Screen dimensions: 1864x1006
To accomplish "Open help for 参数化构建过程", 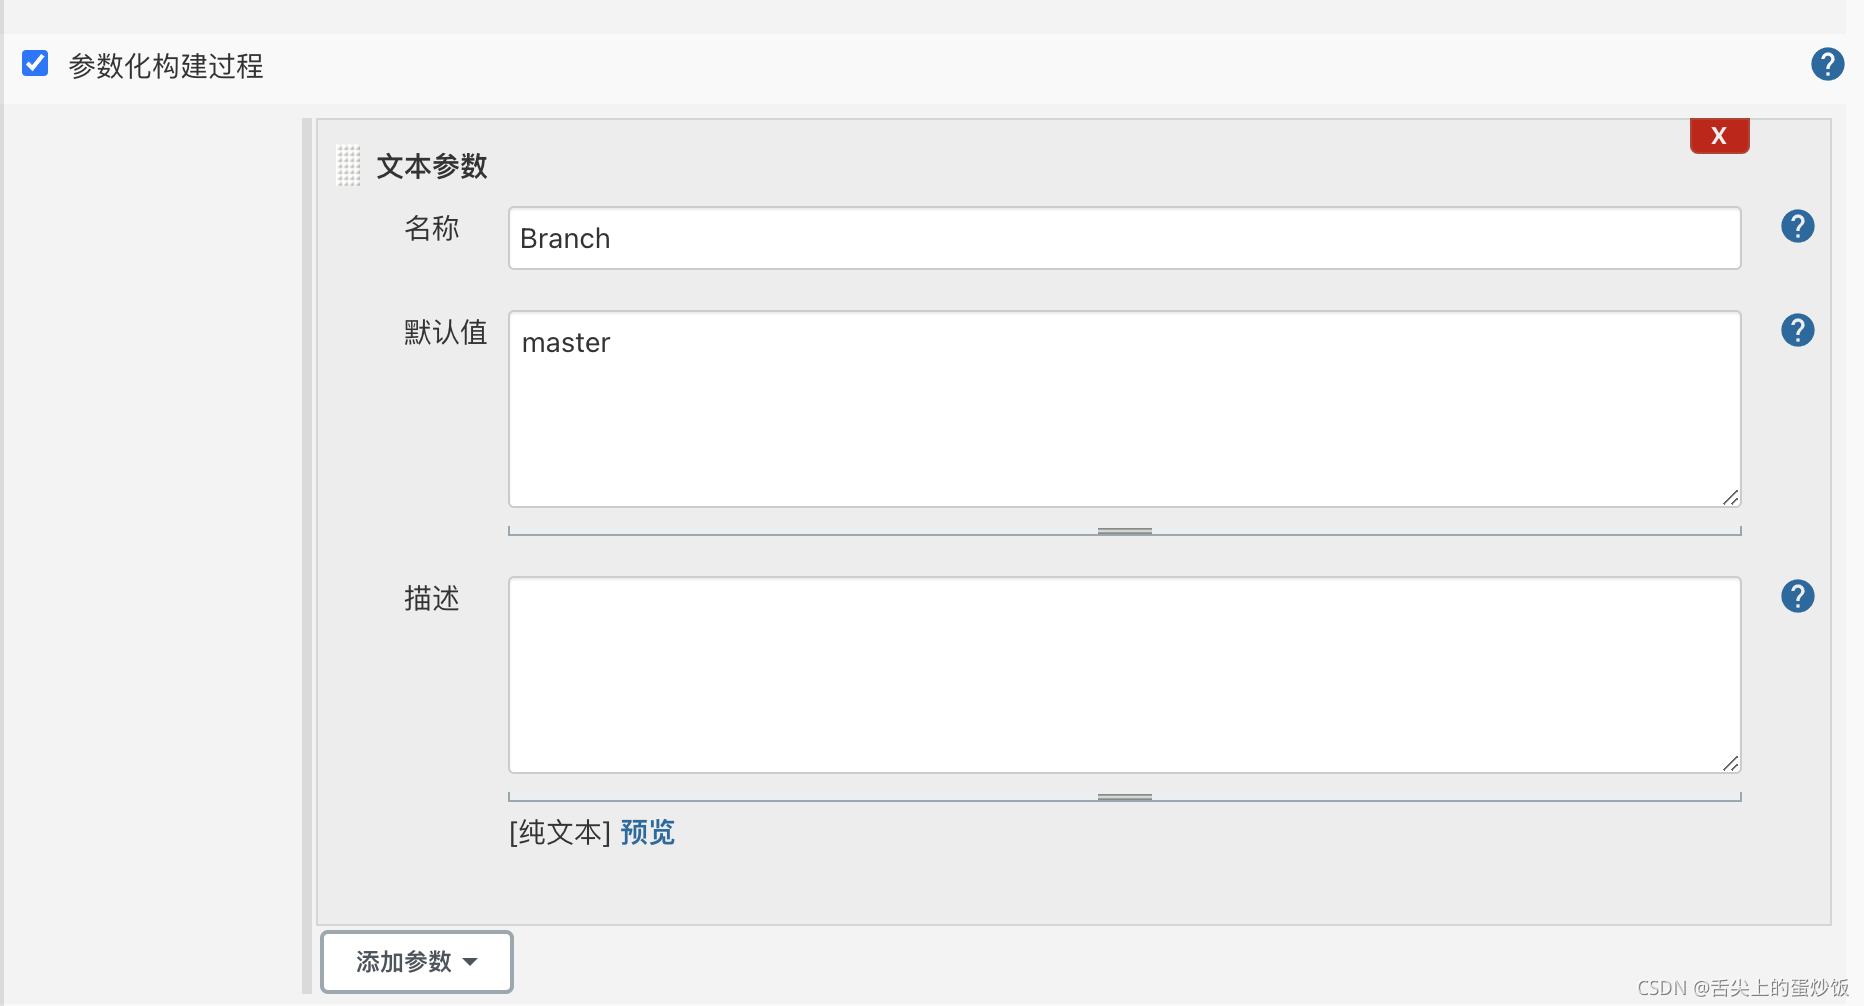I will [1827, 64].
